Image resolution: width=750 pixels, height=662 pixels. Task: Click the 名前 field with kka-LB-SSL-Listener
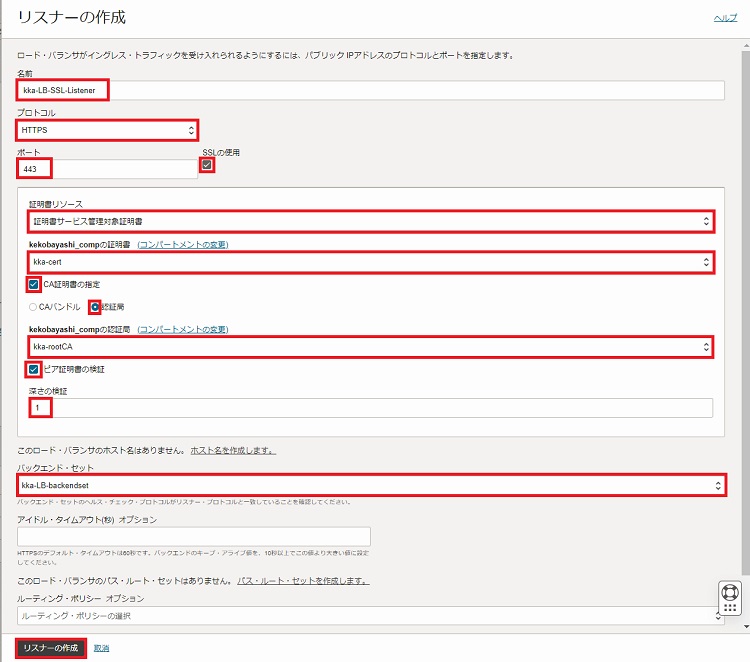370,90
